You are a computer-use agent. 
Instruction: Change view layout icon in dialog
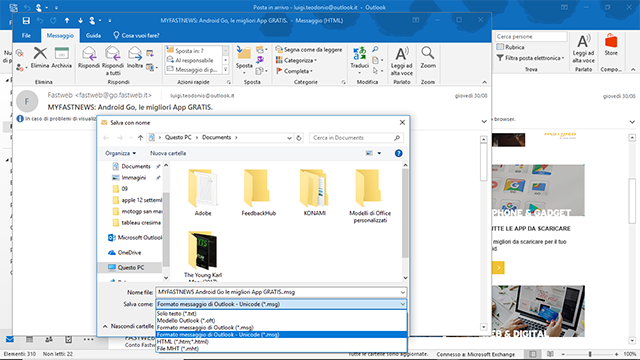[x=369, y=153]
